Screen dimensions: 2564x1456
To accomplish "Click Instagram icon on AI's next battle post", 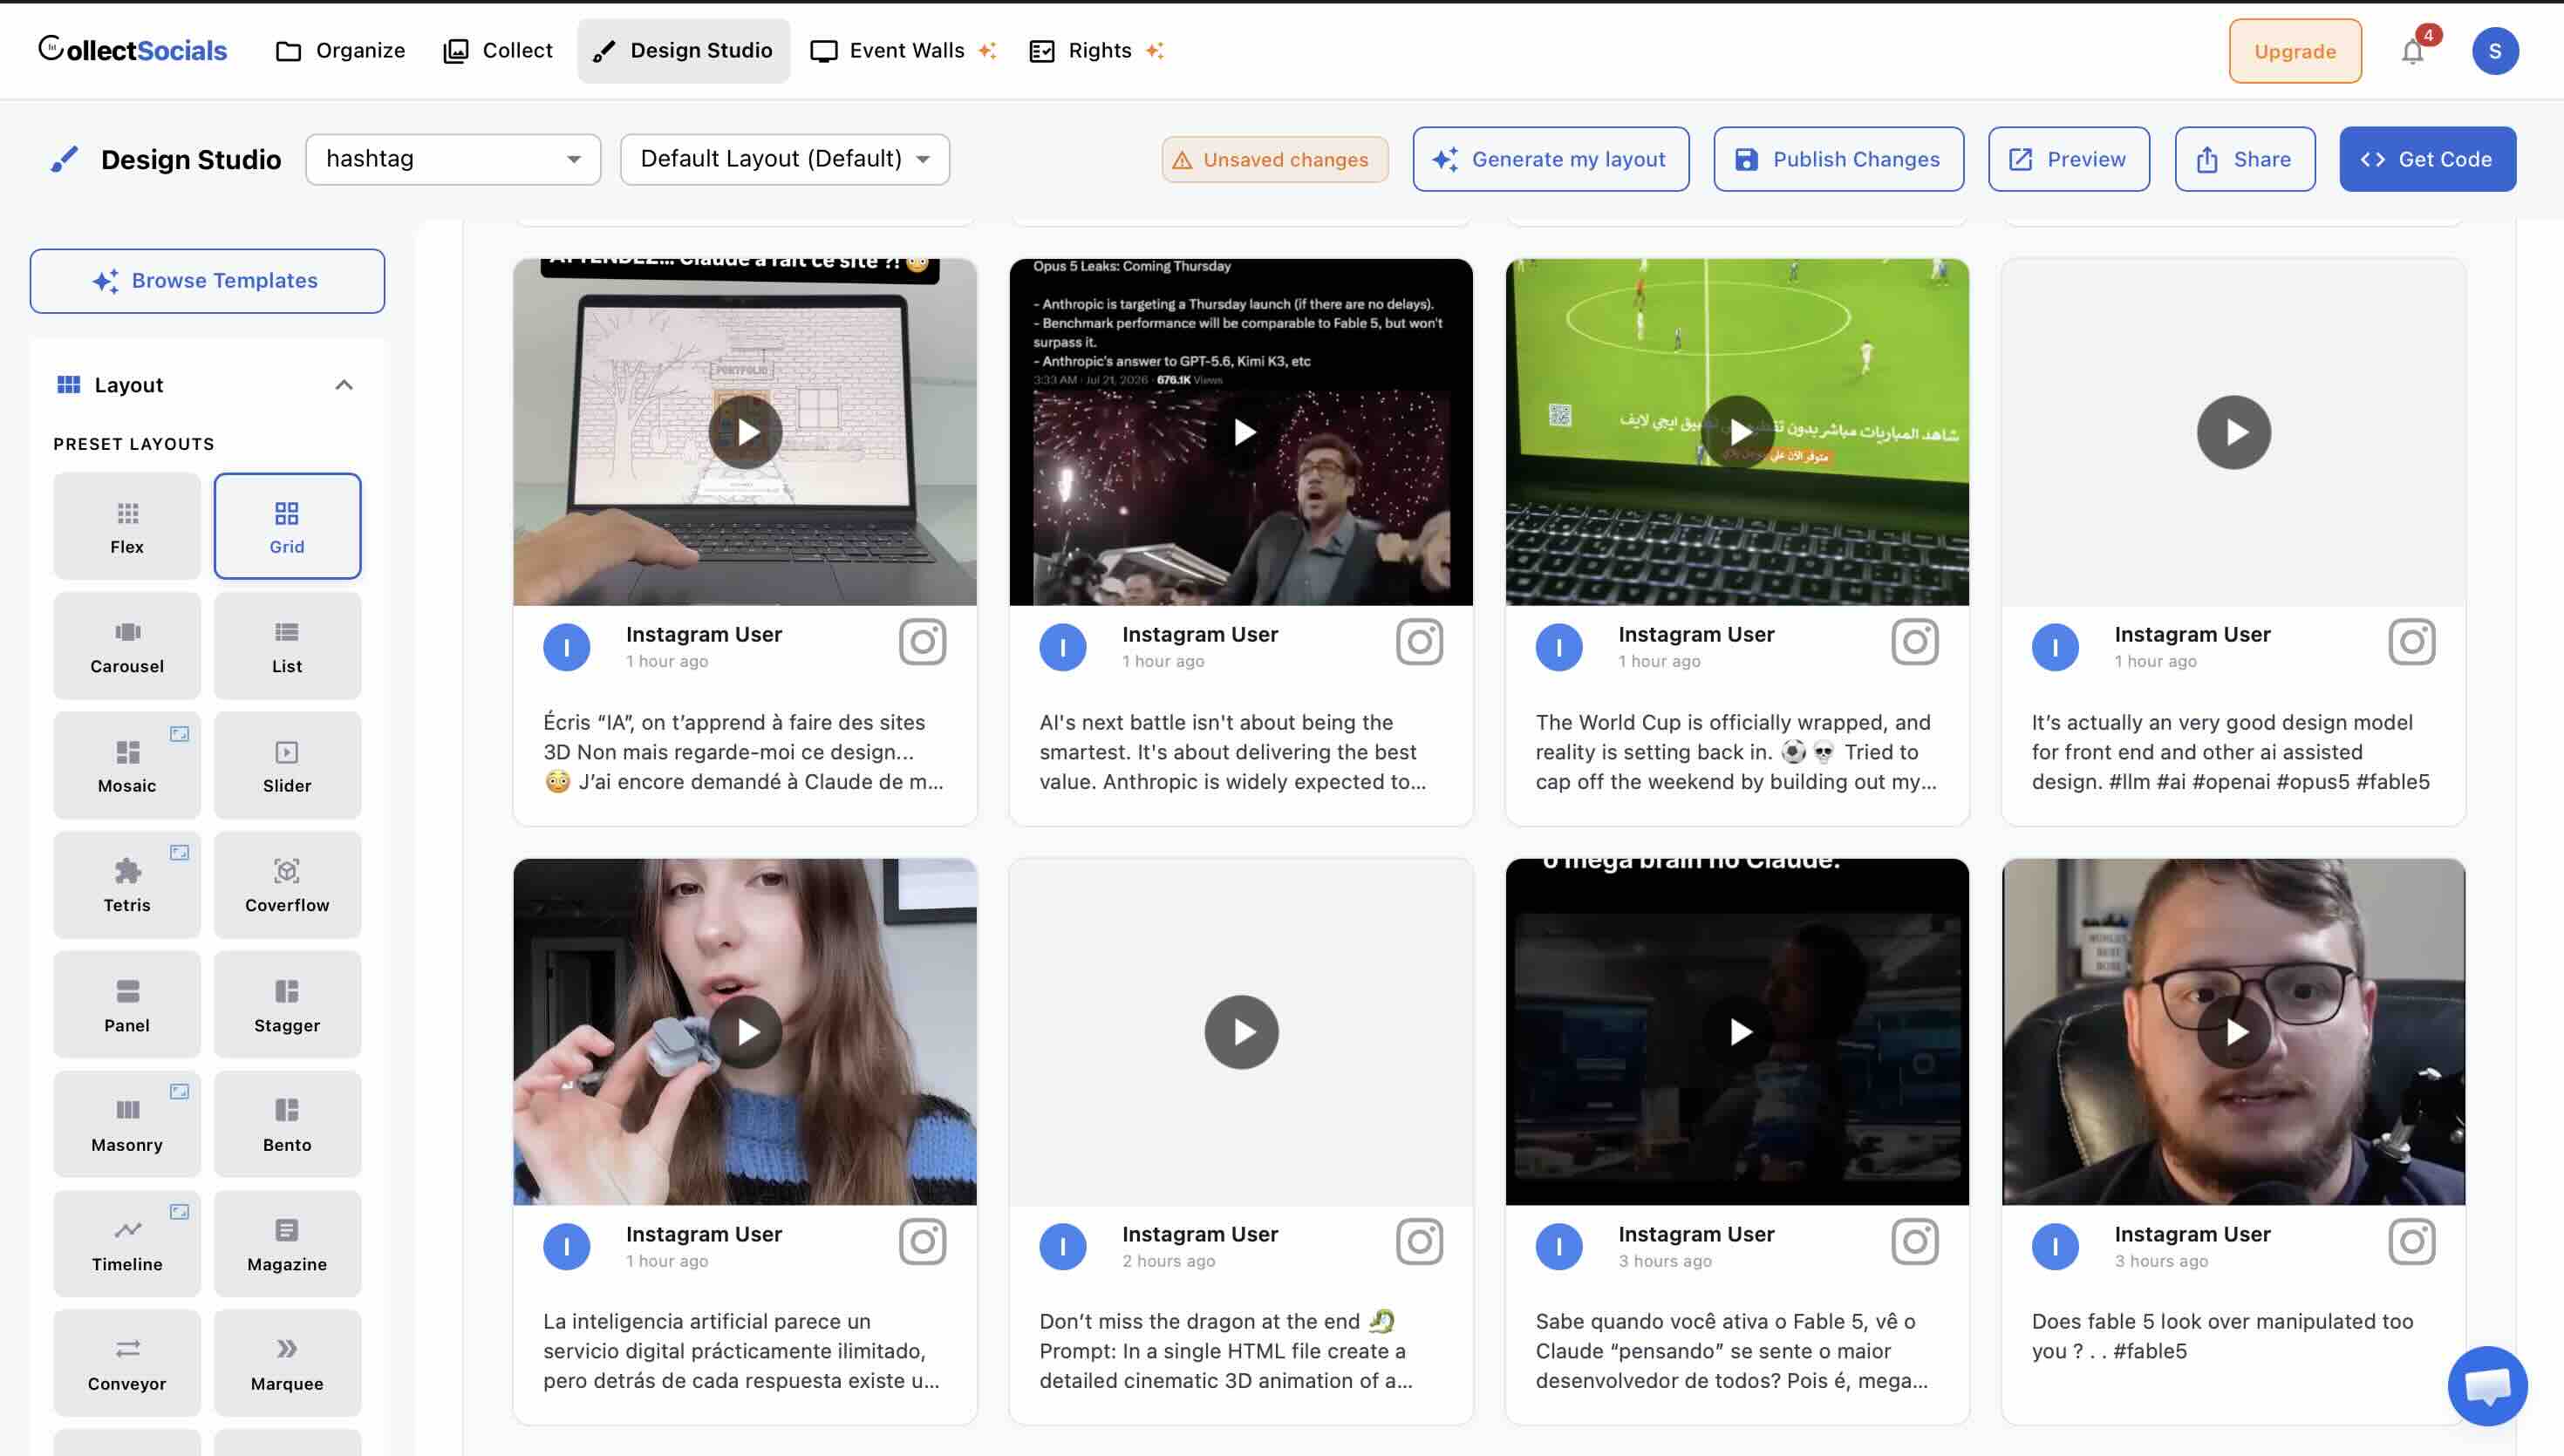I will point(1419,642).
